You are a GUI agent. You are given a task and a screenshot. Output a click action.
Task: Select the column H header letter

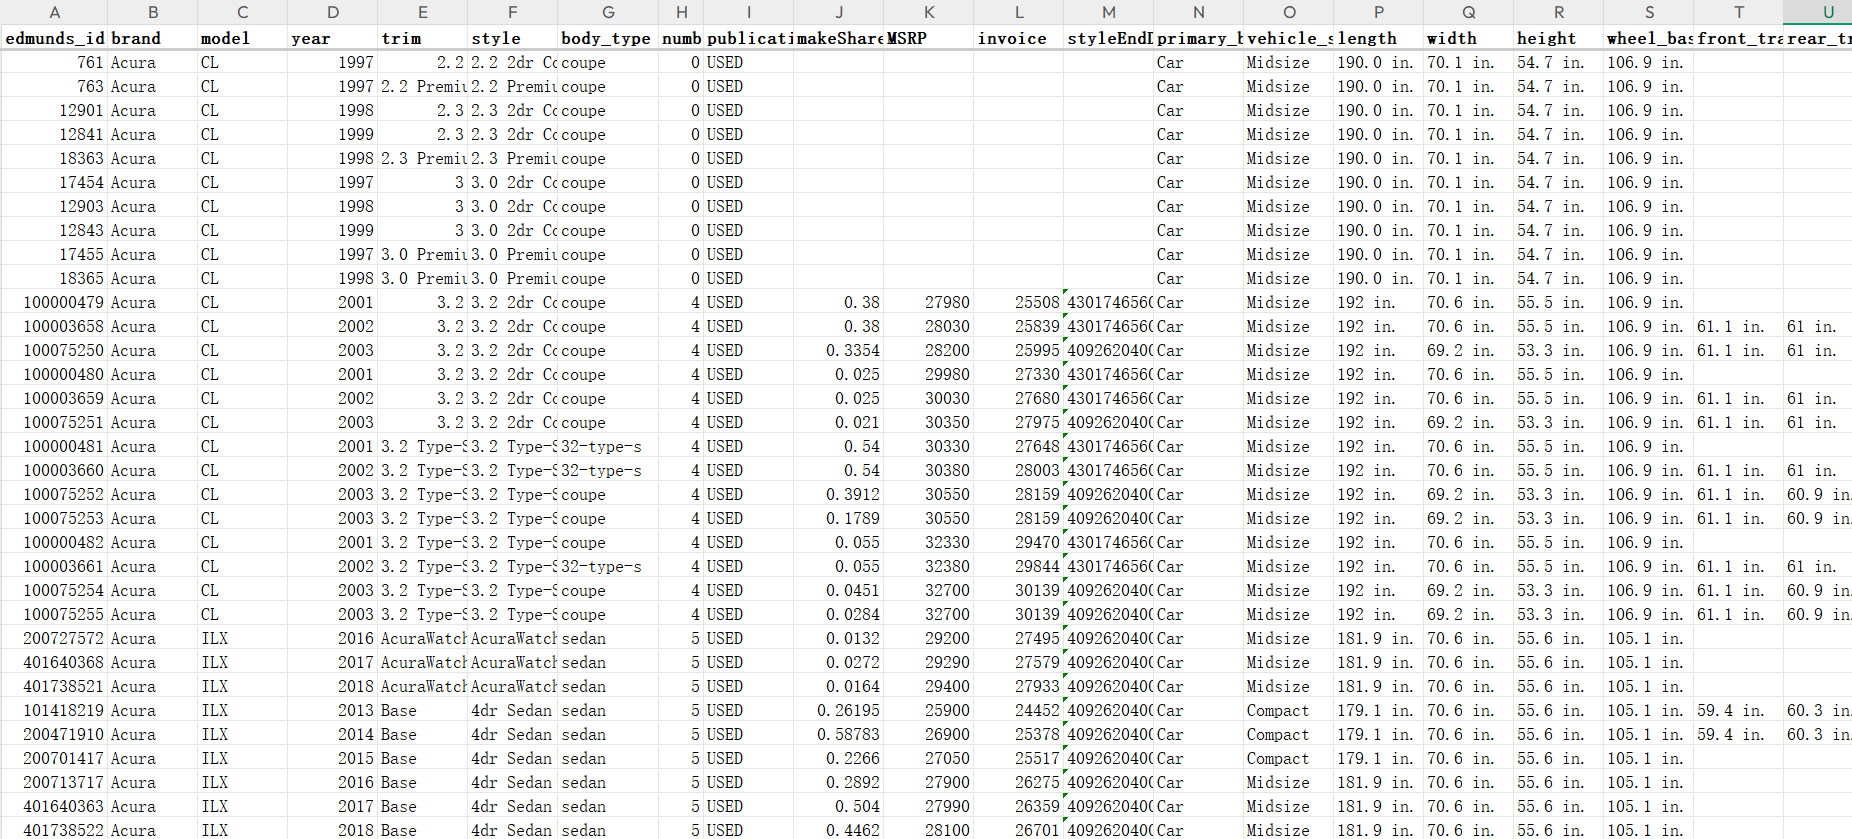pos(681,12)
